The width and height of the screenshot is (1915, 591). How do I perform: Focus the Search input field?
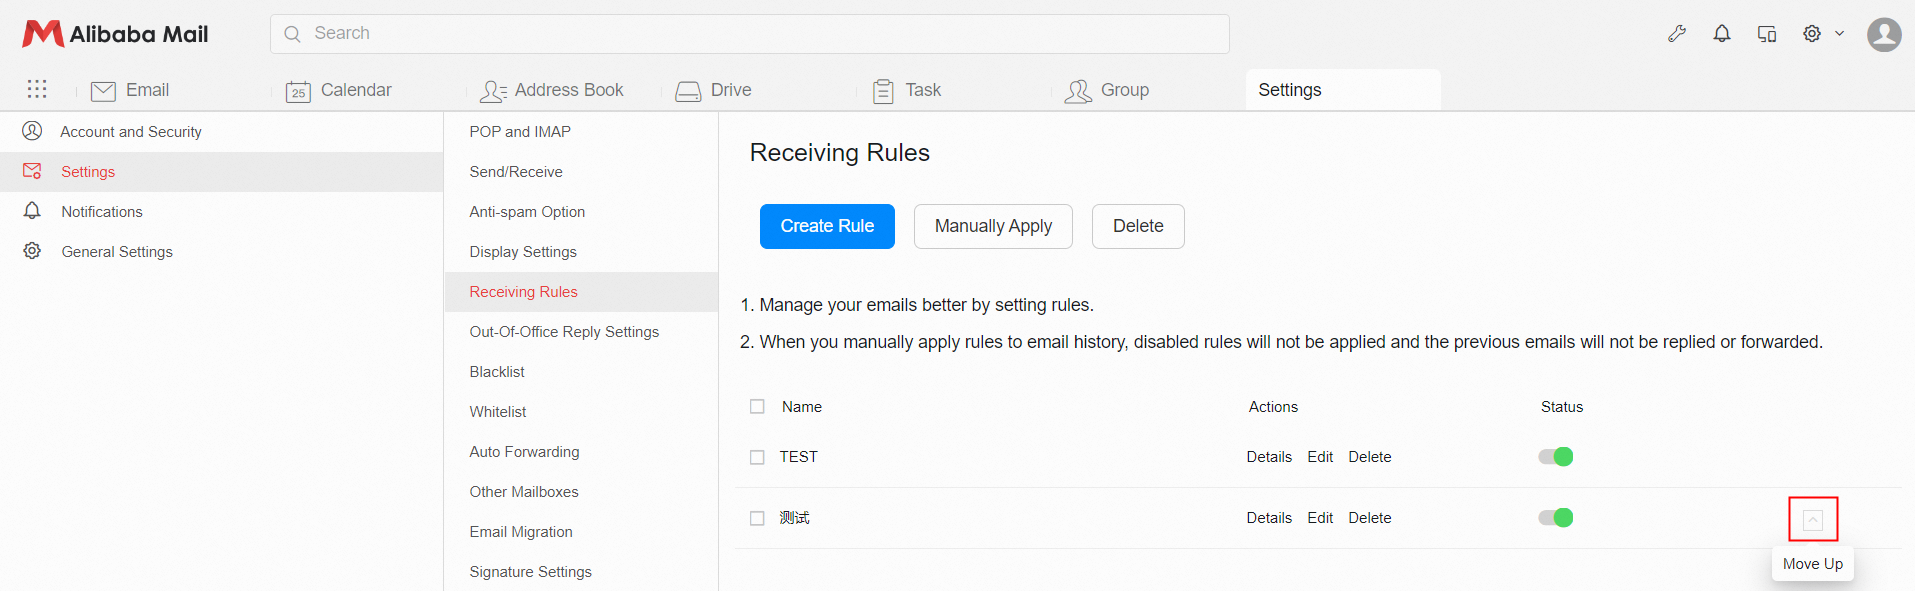pos(749,34)
